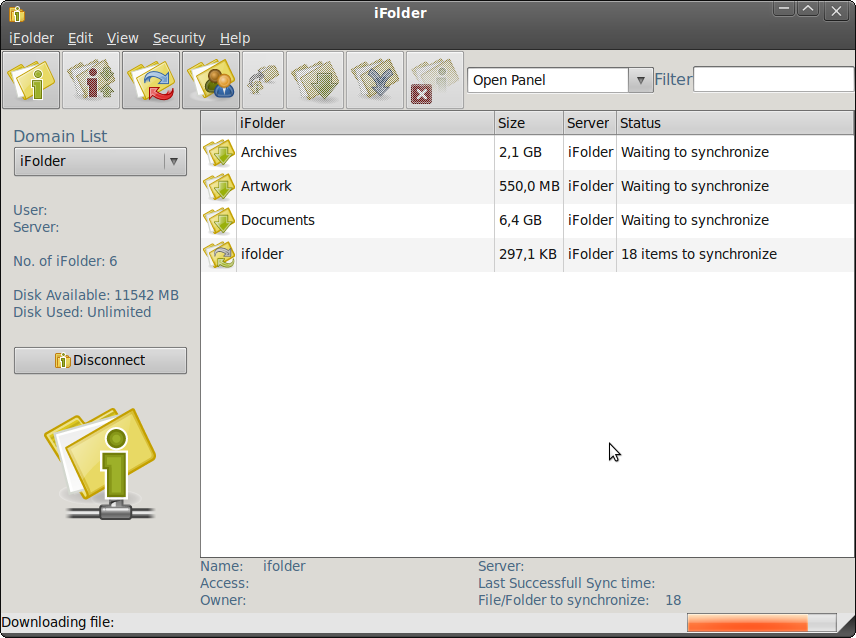Click the folder icon of the Archives row
Screen dimensions: 856x638
tap(219, 152)
